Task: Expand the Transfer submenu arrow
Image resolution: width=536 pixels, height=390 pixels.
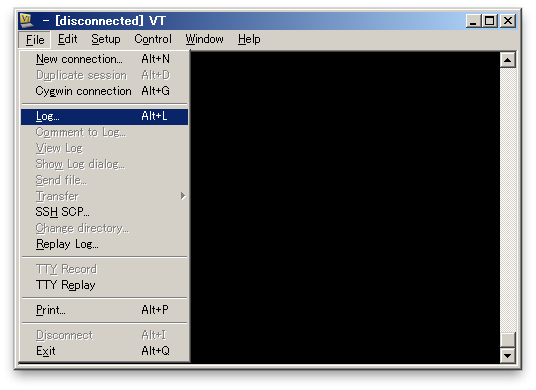Action: [x=183, y=196]
